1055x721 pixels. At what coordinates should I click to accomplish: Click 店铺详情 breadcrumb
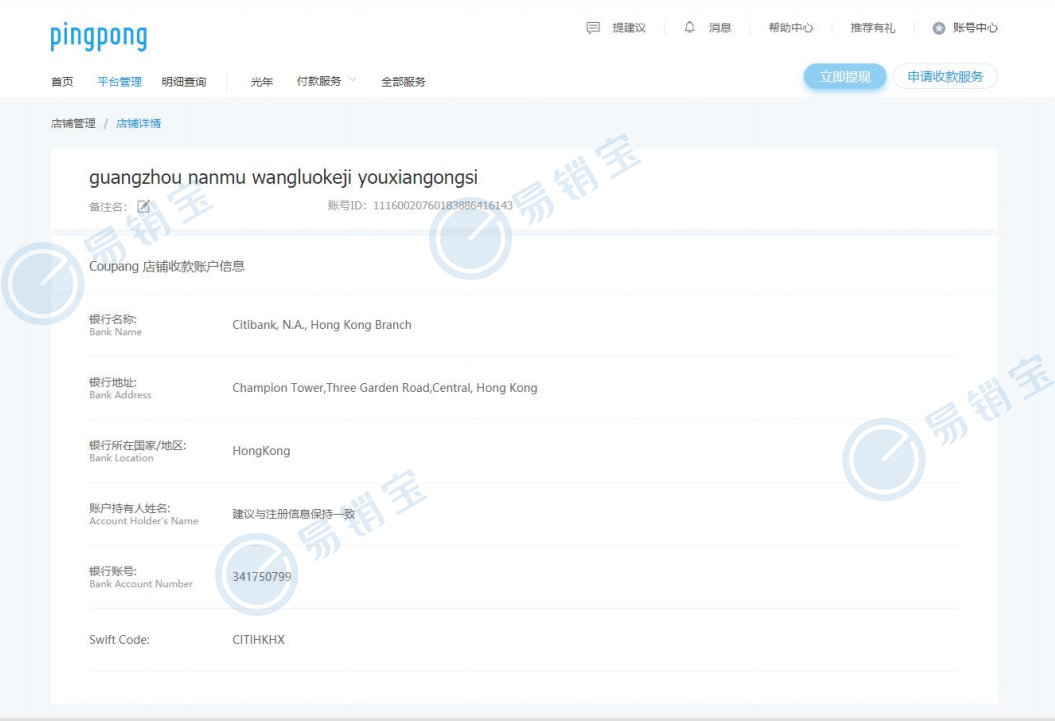(139, 123)
